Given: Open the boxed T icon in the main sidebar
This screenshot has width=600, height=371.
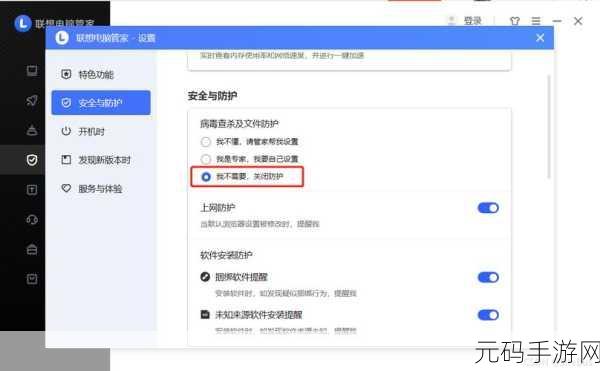Looking at the screenshot, I should click(x=32, y=190).
